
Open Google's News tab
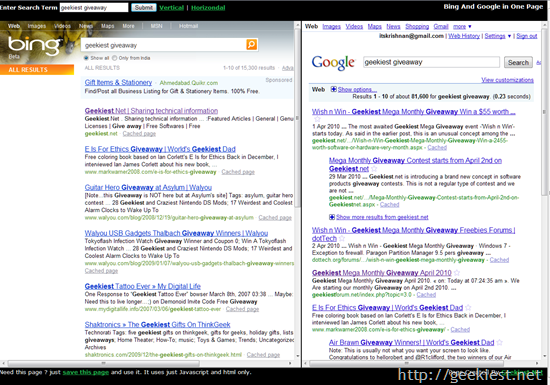pyautogui.click(x=393, y=26)
